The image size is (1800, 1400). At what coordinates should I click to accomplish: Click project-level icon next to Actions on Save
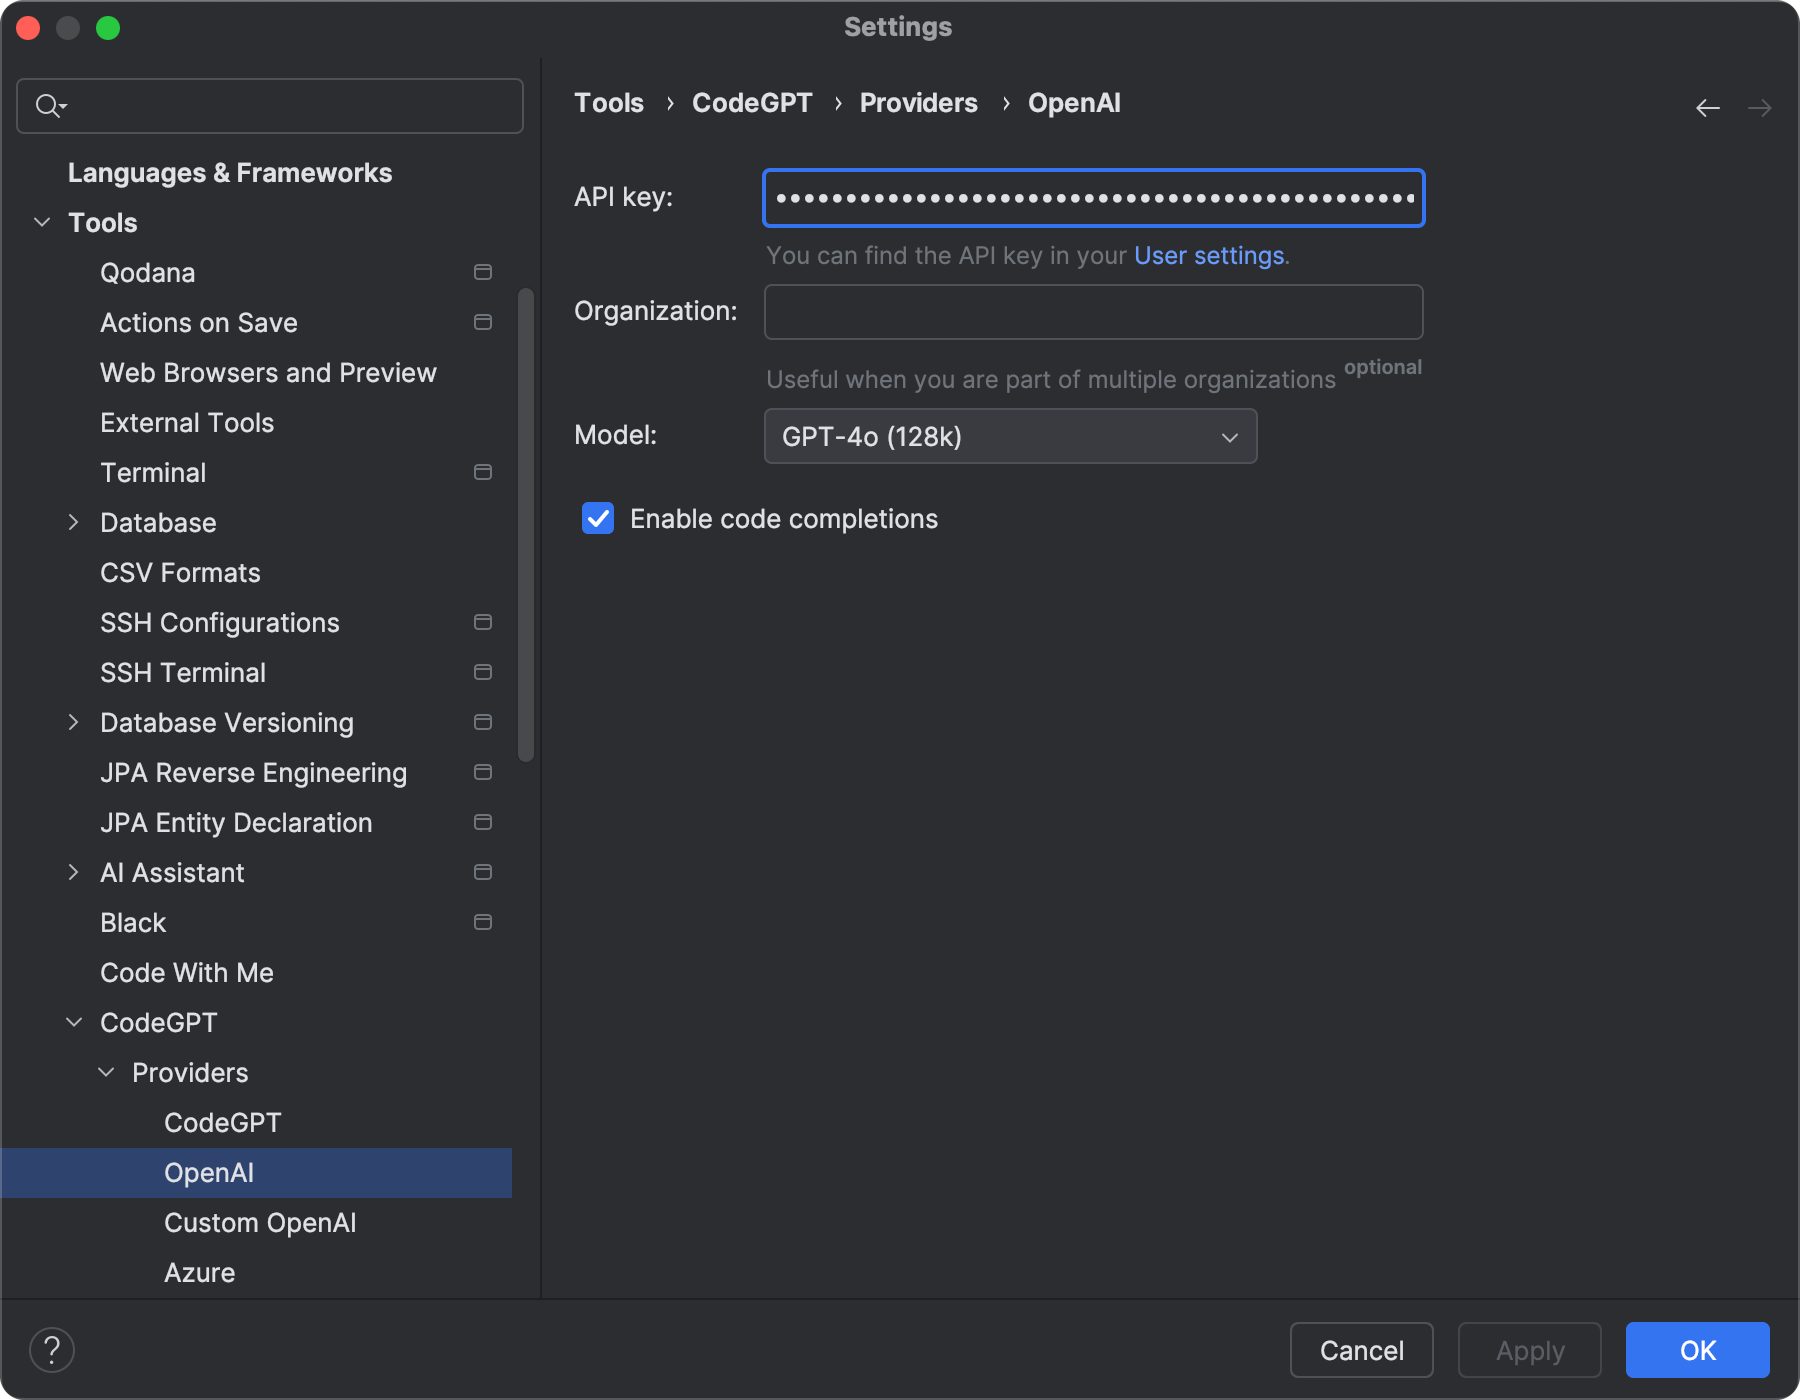coord(482,322)
